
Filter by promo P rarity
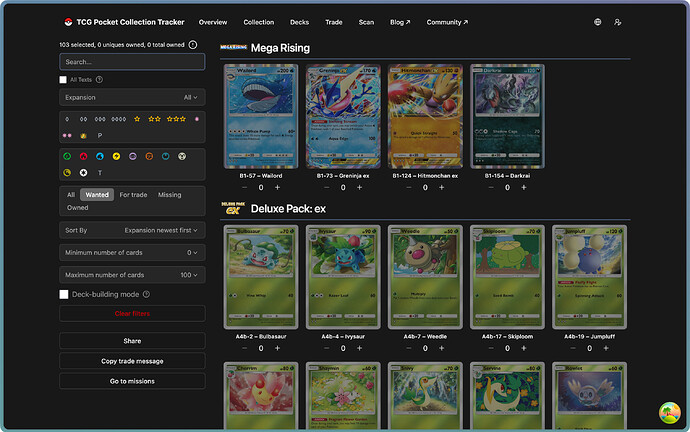pyautogui.click(x=99, y=135)
